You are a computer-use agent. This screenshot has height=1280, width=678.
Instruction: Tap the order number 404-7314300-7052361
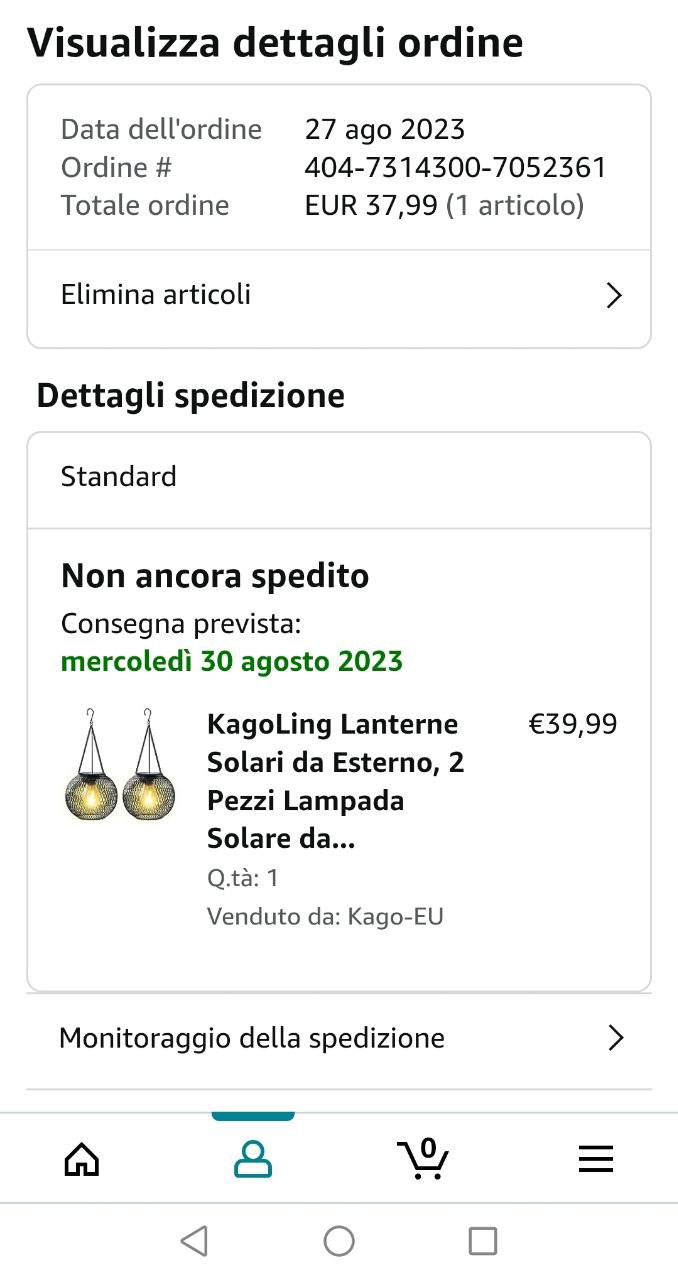[455, 167]
